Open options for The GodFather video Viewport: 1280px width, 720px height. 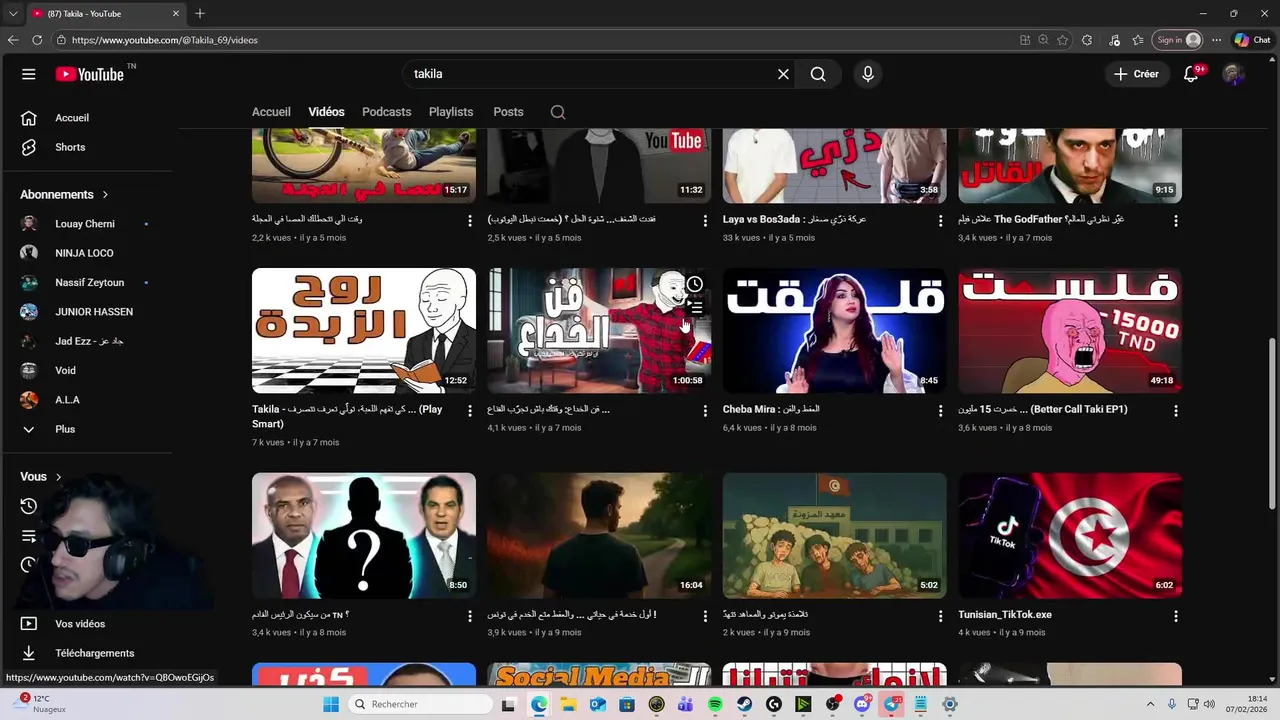[x=1176, y=221]
